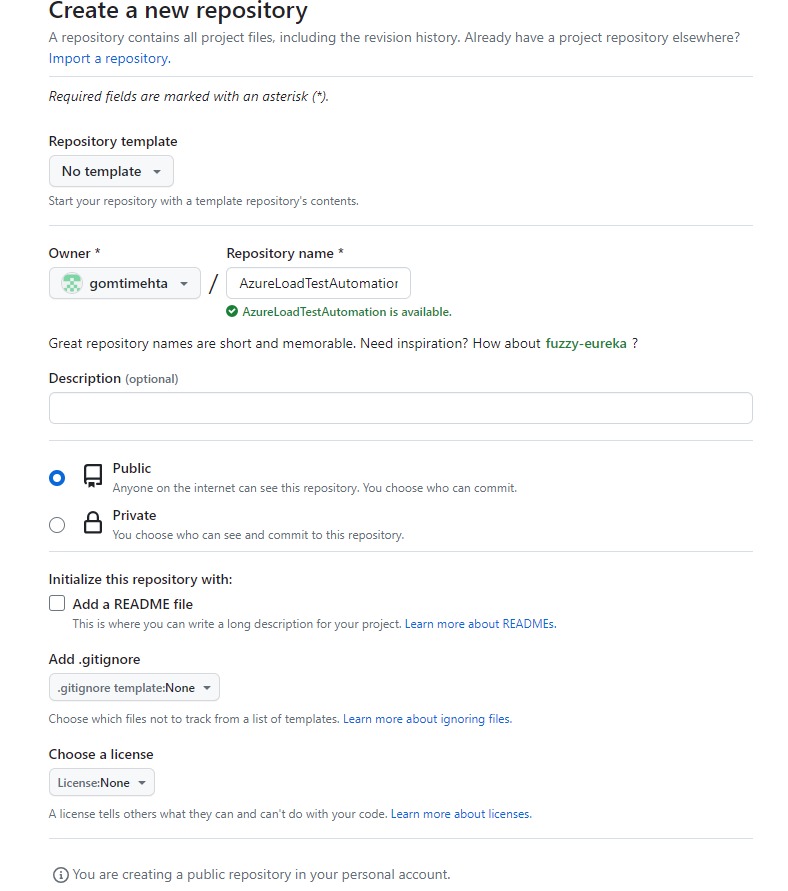Viewport: 788px width, 891px height.
Task: Open Learn more about ignoring files link
Action: coord(427,719)
